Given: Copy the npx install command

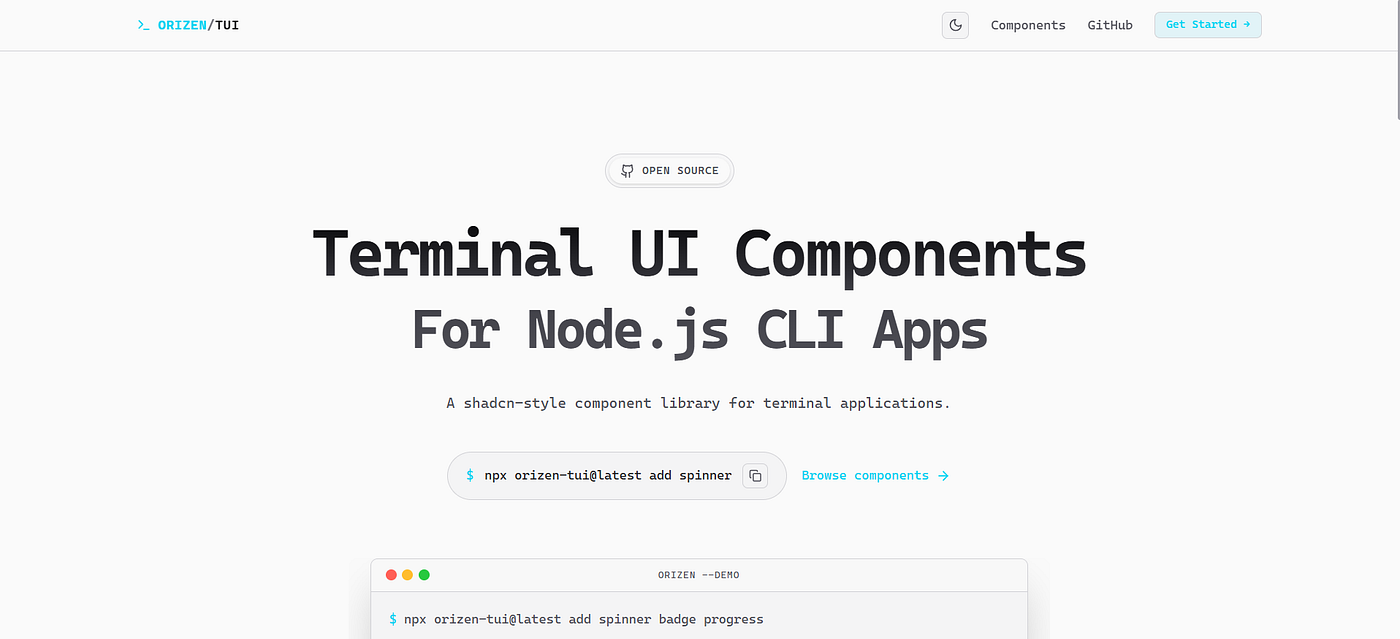Looking at the screenshot, I should 755,476.
